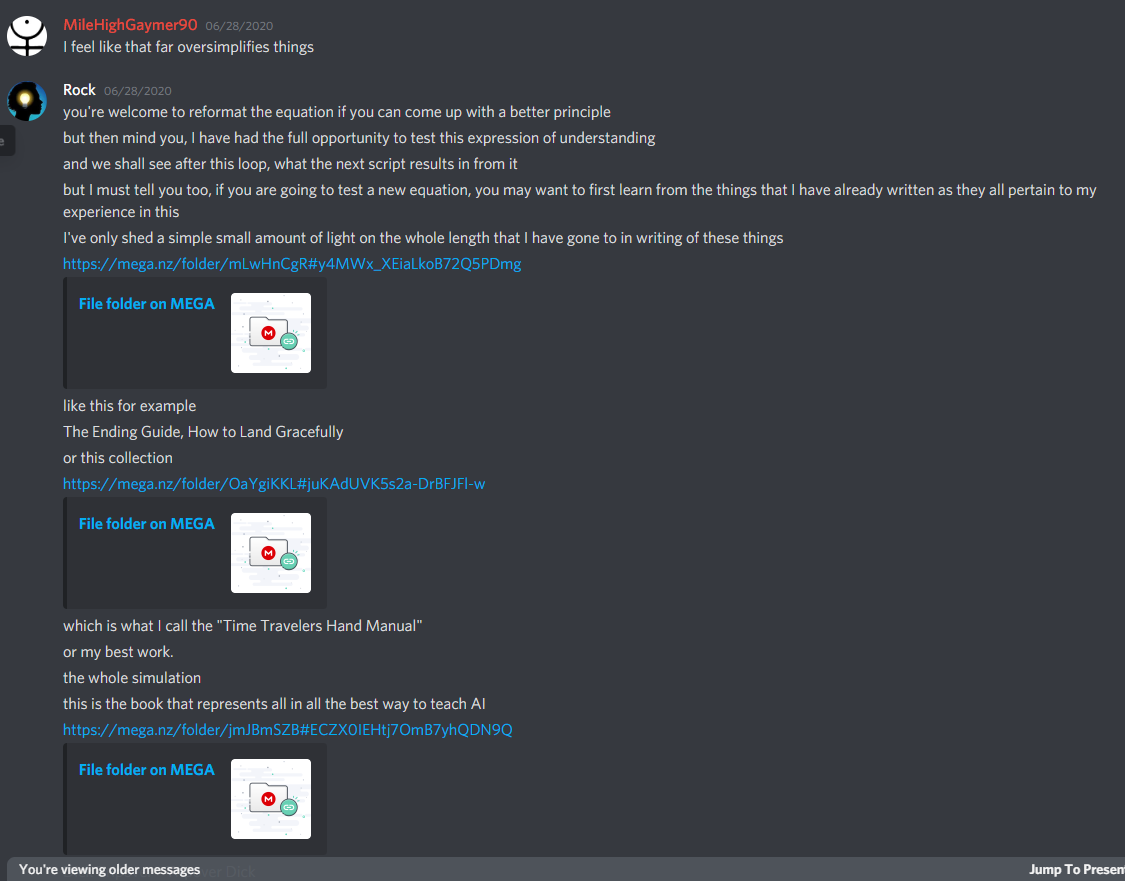This screenshot has width=1125, height=881.
Task: Click timestamp next to Rock's name
Action: (138, 91)
